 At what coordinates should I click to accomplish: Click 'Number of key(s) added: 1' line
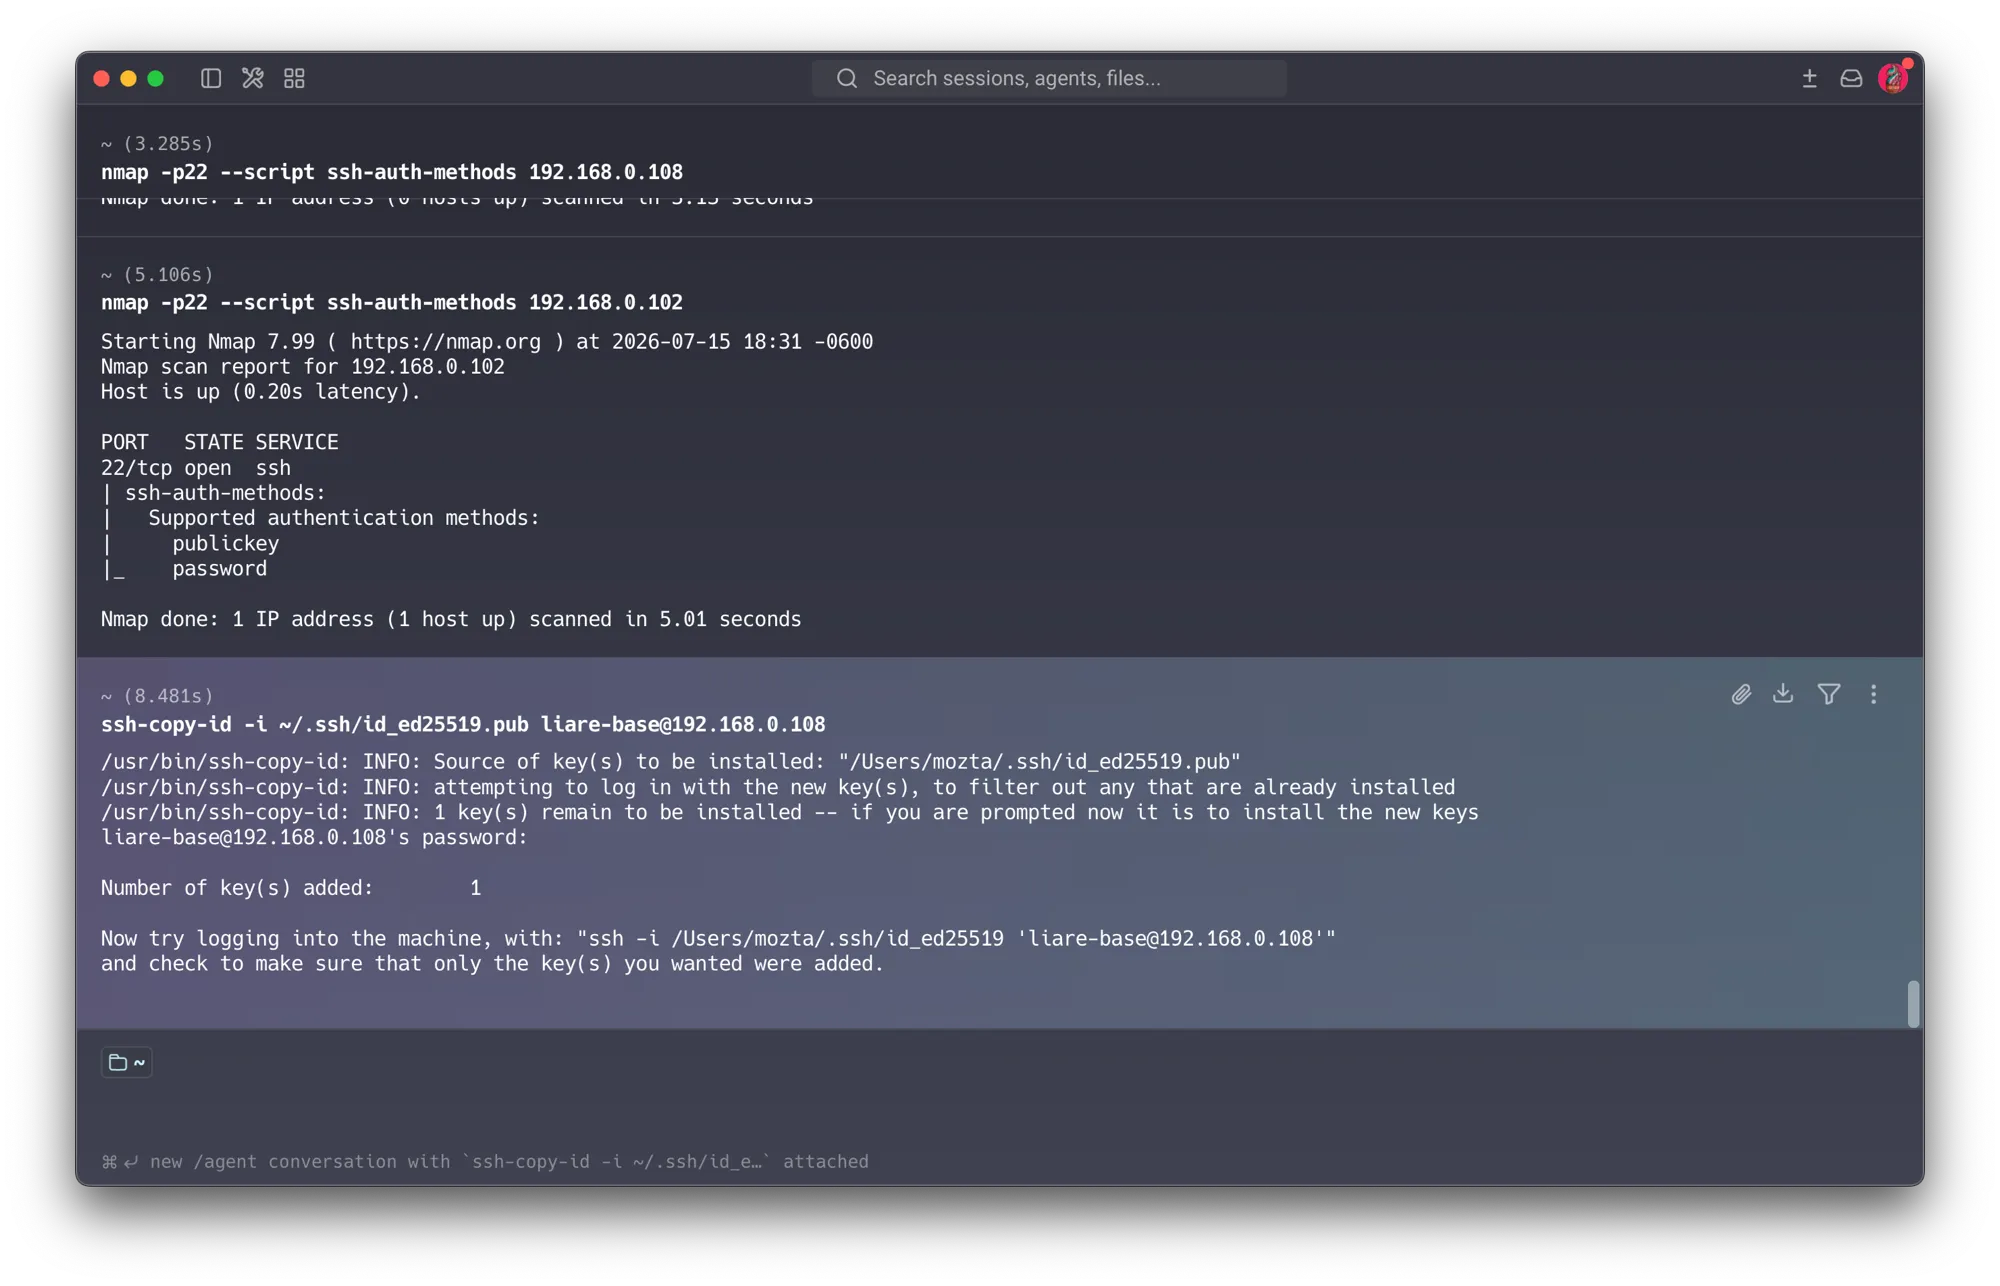[291, 888]
